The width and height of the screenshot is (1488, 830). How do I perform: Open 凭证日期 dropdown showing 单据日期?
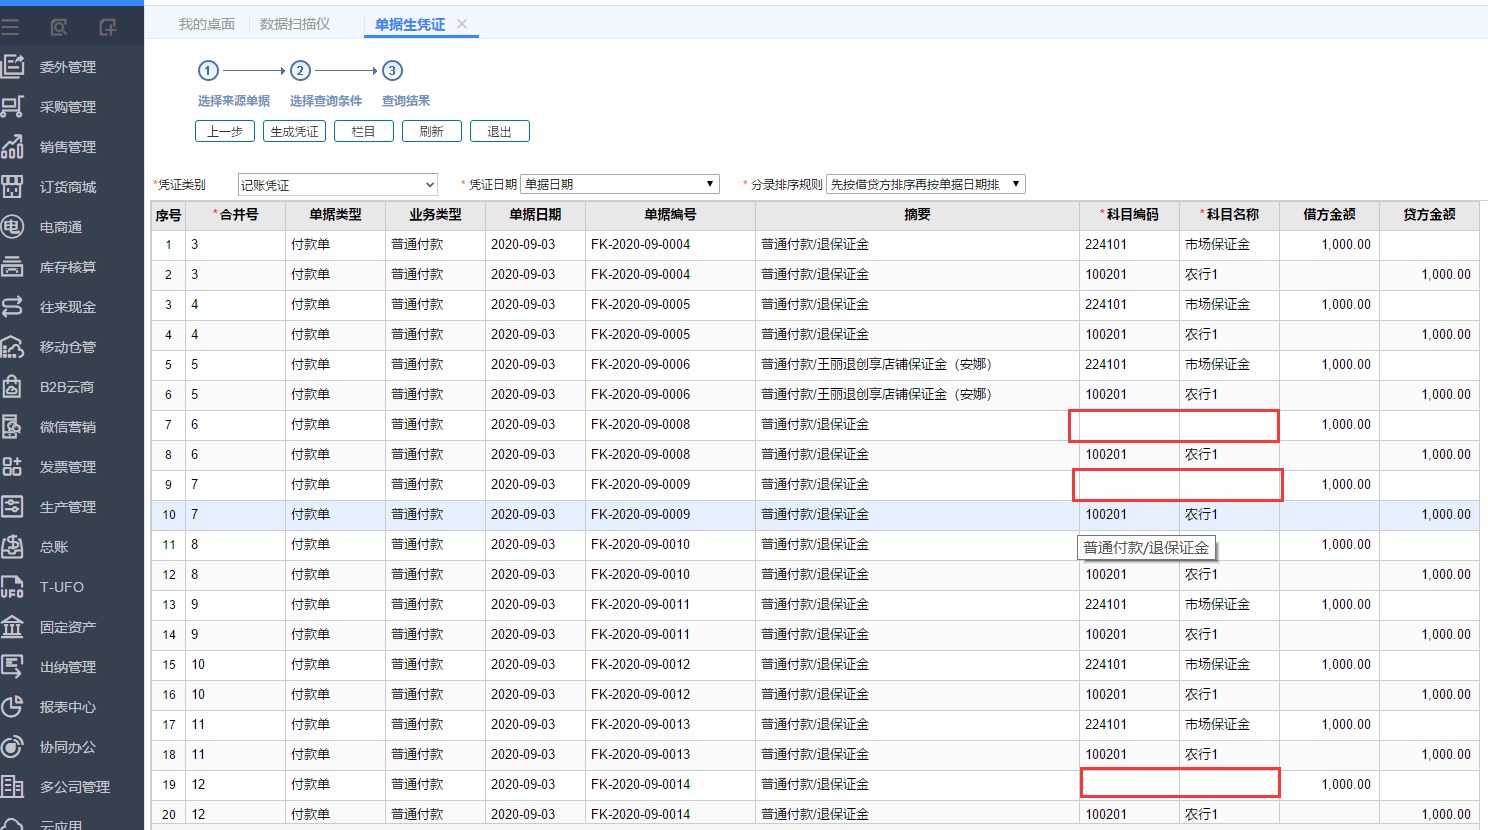pyautogui.click(x=620, y=184)
